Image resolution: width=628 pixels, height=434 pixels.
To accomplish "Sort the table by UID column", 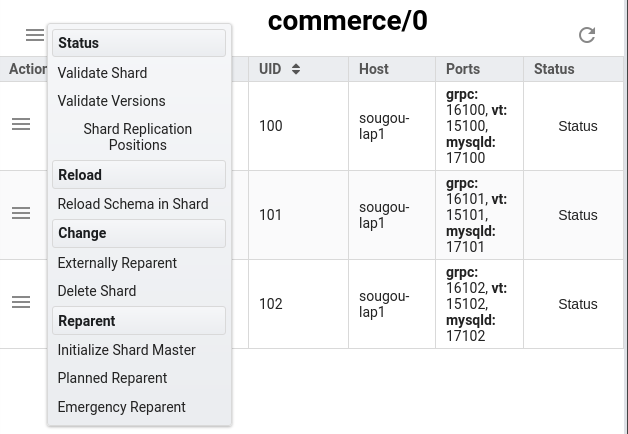I will [x=280, y=69].
